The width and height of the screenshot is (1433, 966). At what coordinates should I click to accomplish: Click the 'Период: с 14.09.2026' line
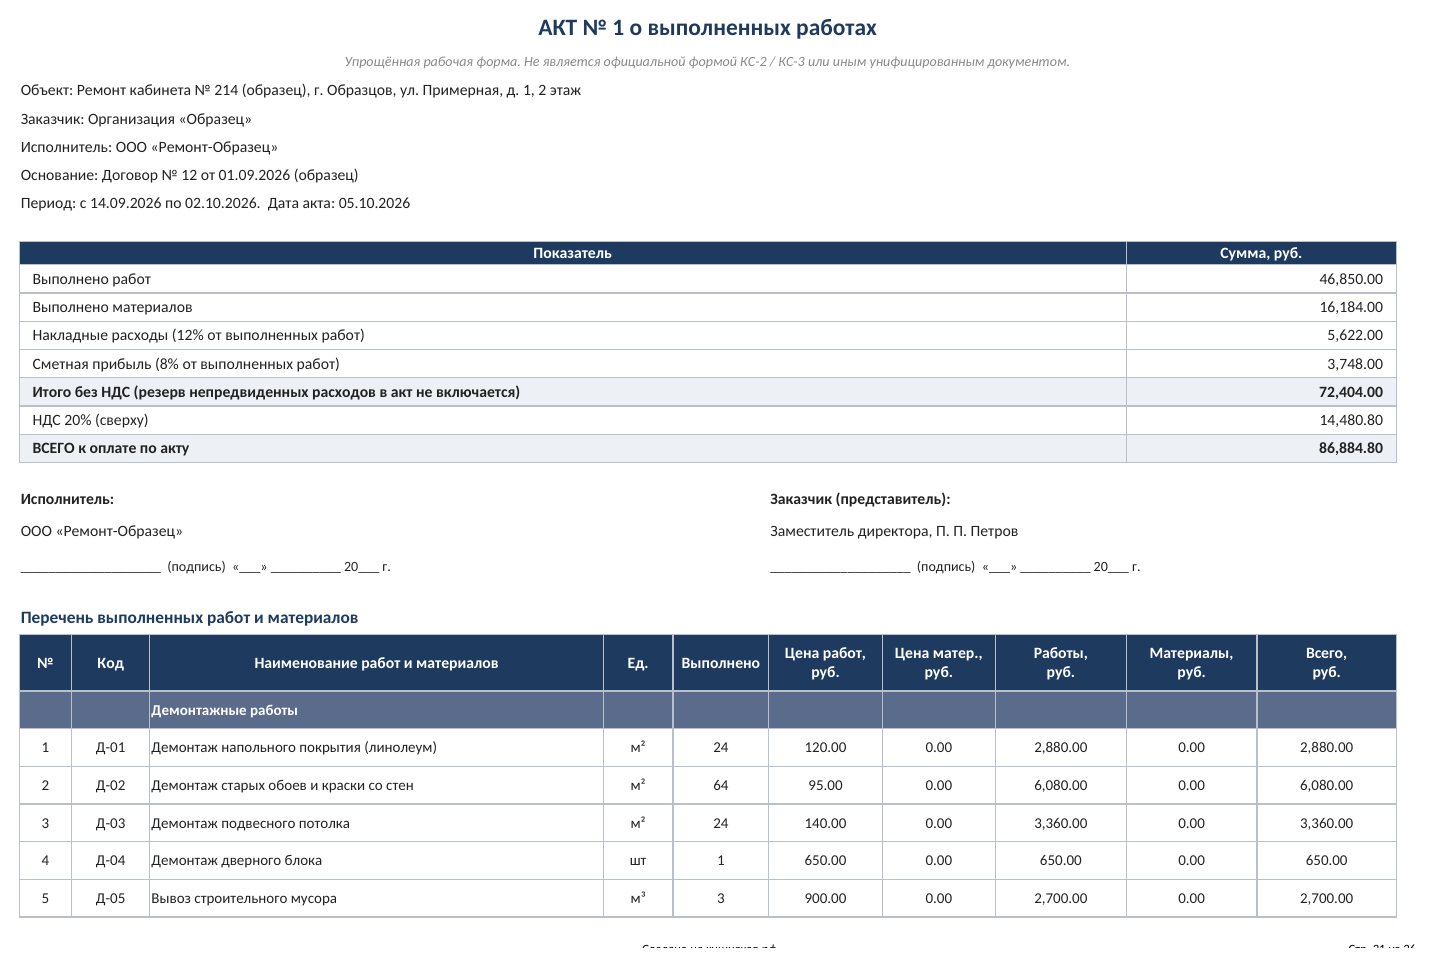(215, 203)
